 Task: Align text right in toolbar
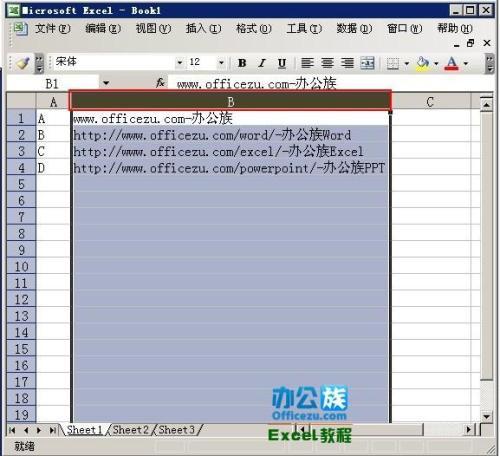(x=347, y=63)
